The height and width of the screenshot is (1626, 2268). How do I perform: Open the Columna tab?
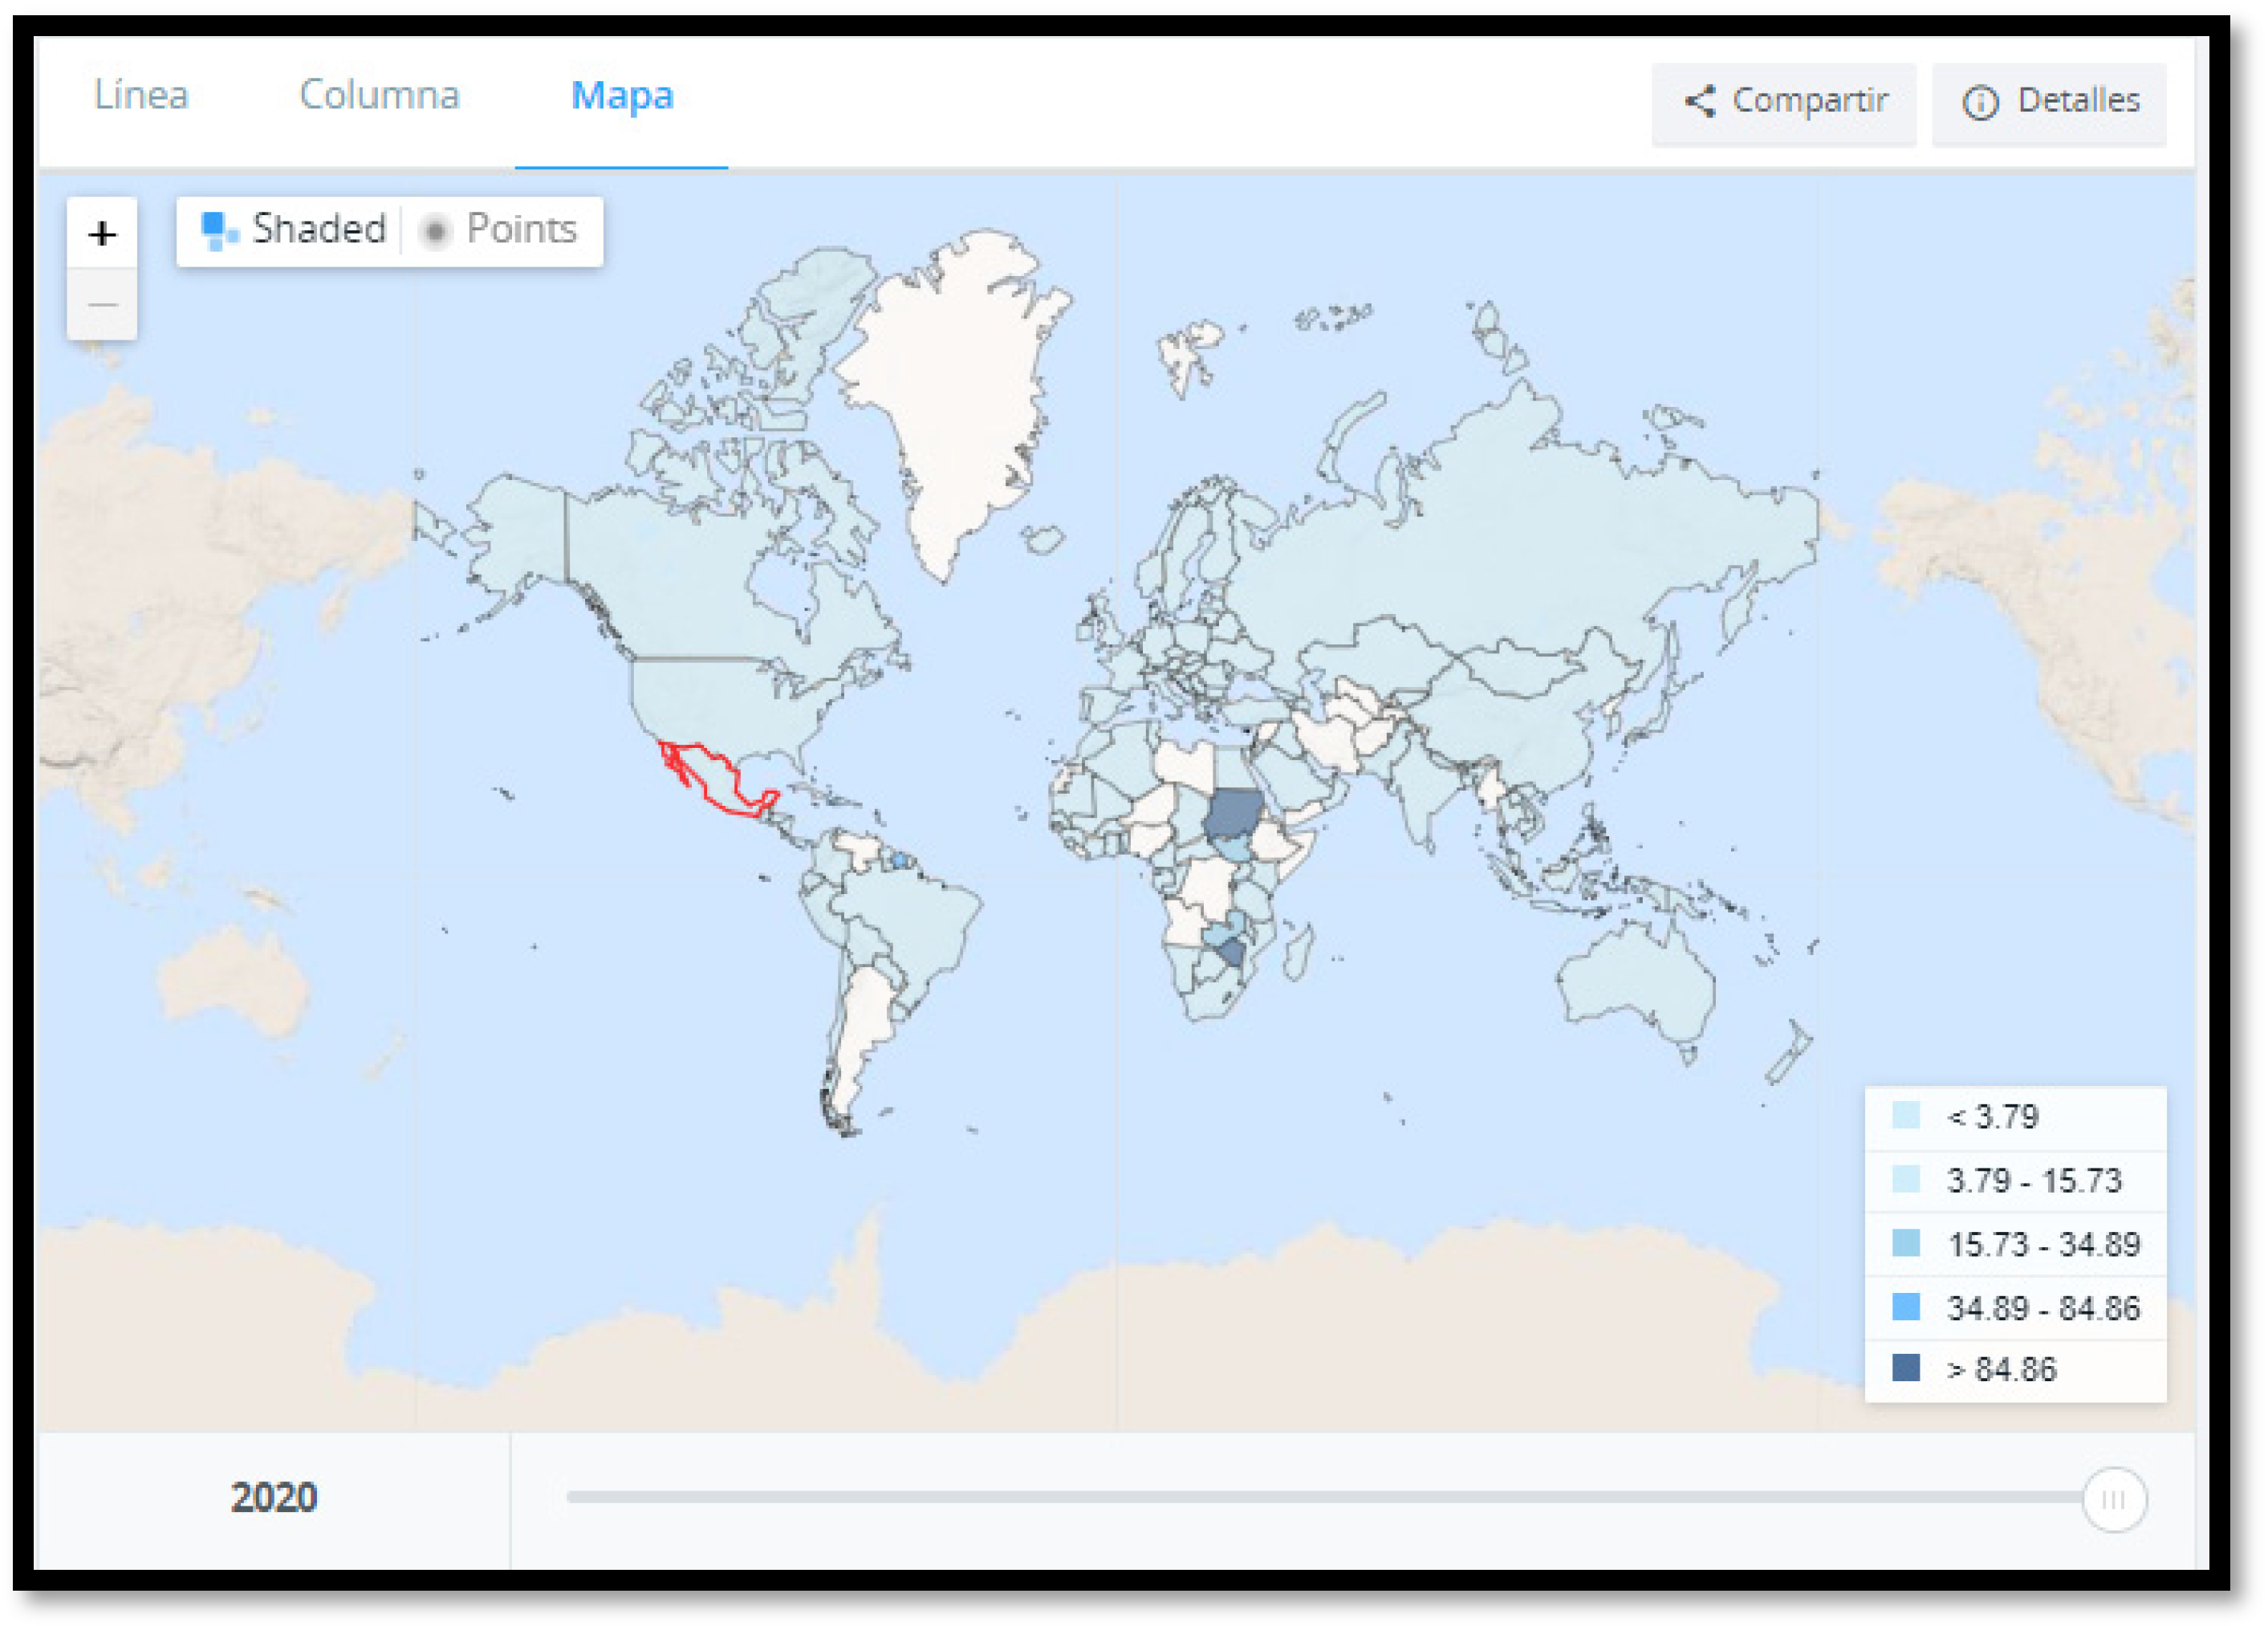[379, 96]
